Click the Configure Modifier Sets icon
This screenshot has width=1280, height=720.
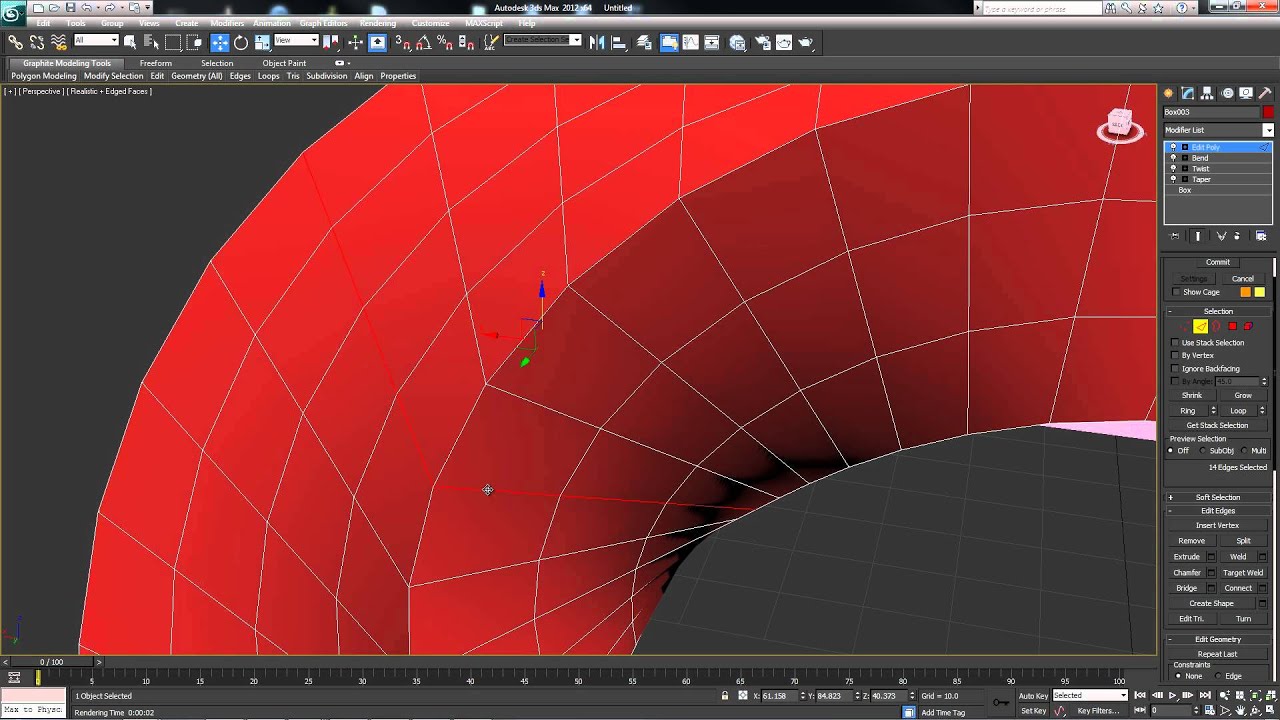click(x=1261, y=236)
